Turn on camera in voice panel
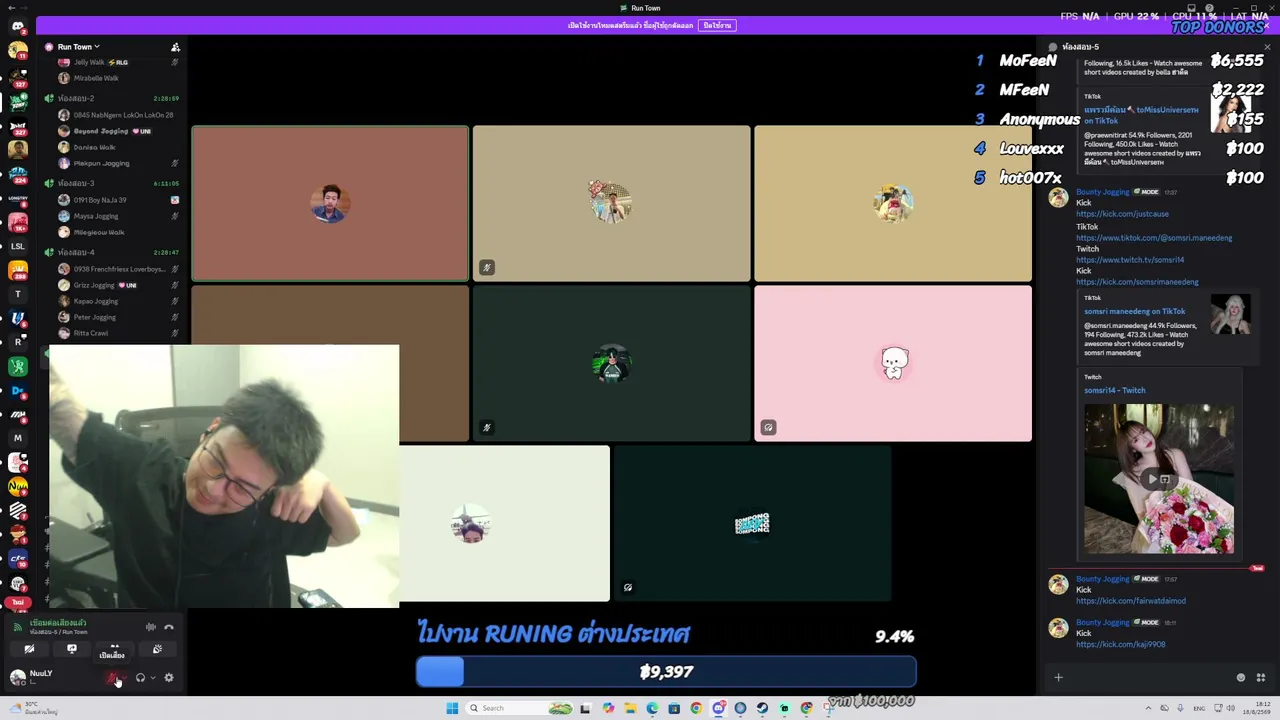Screen dimensions: 1280x720 pyautogui.click(x=29, y=649)
